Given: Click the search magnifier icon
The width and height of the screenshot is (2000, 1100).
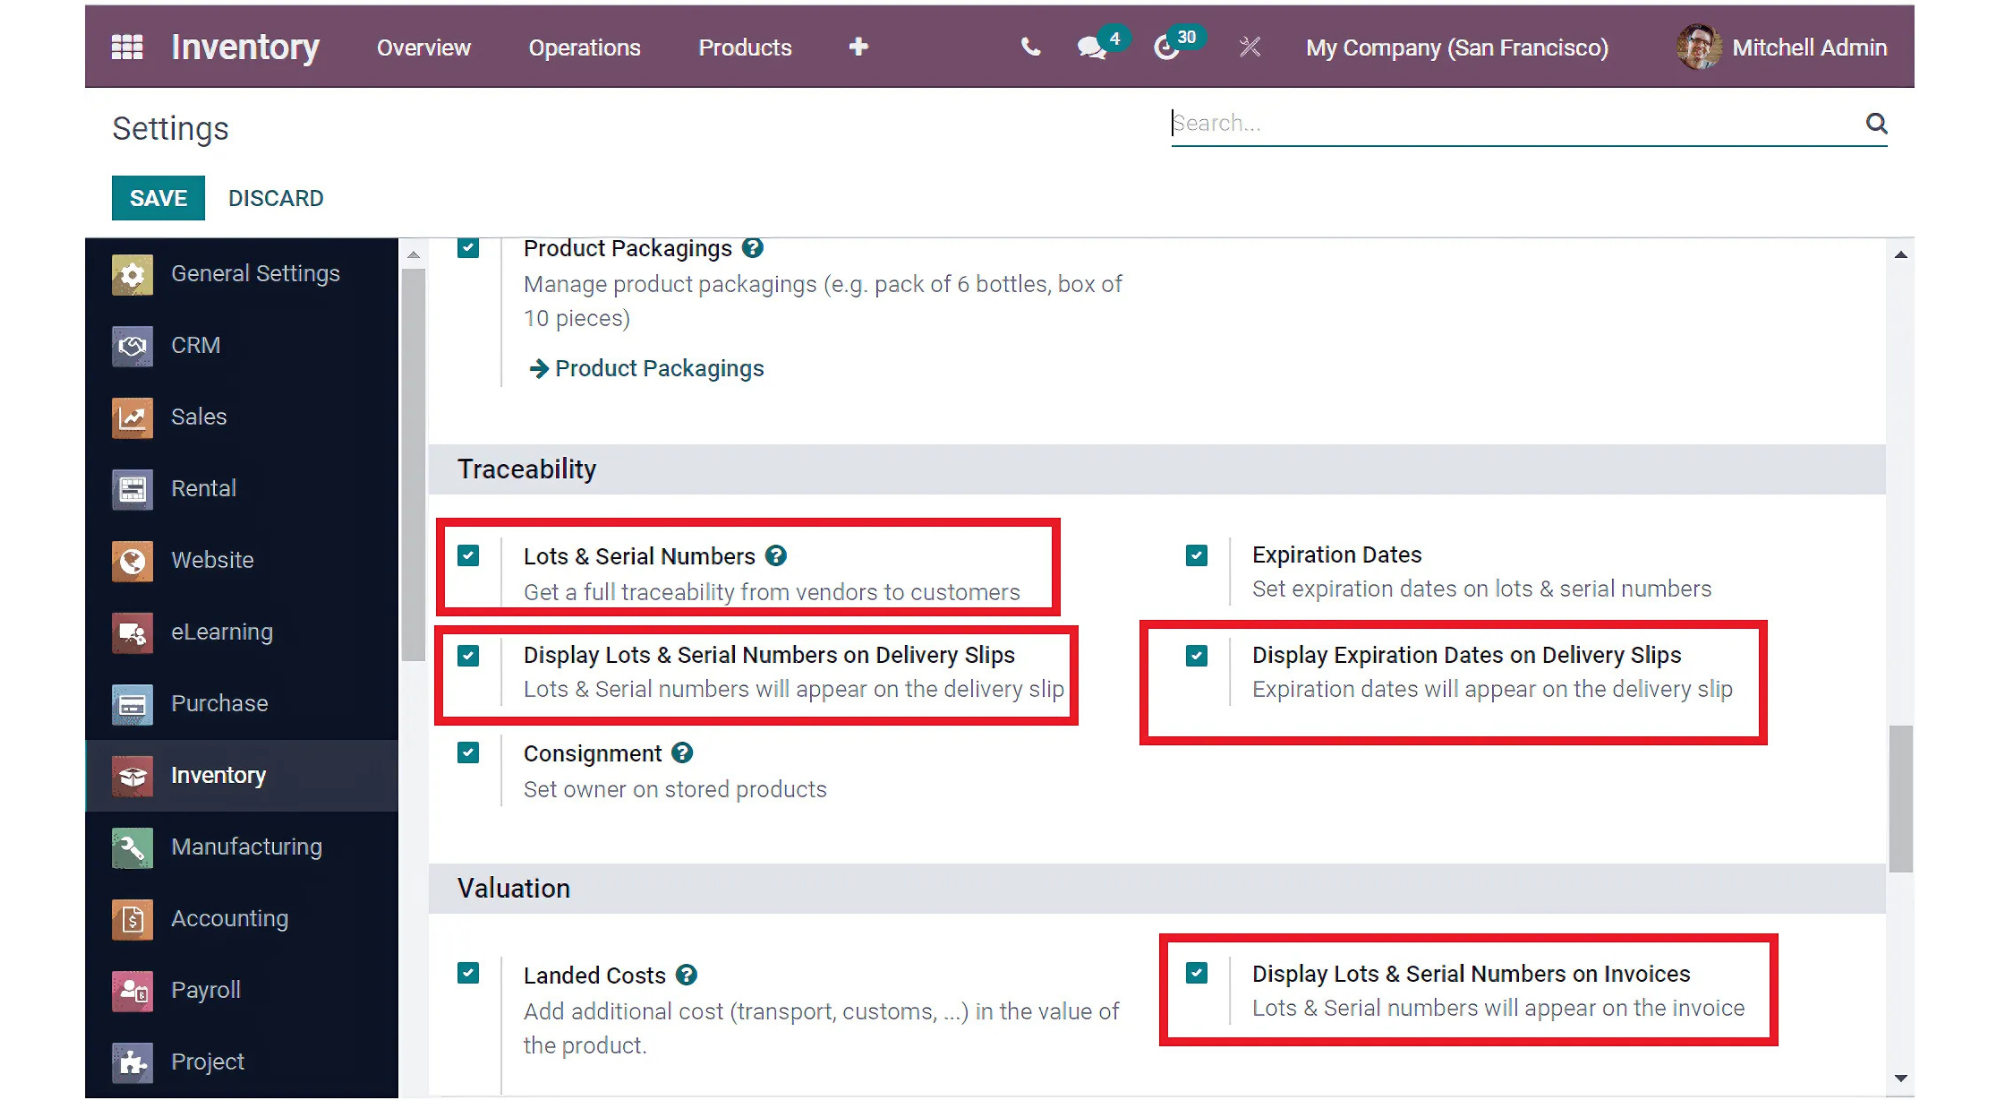Looking at the screenshot, I should point(1876,123).
